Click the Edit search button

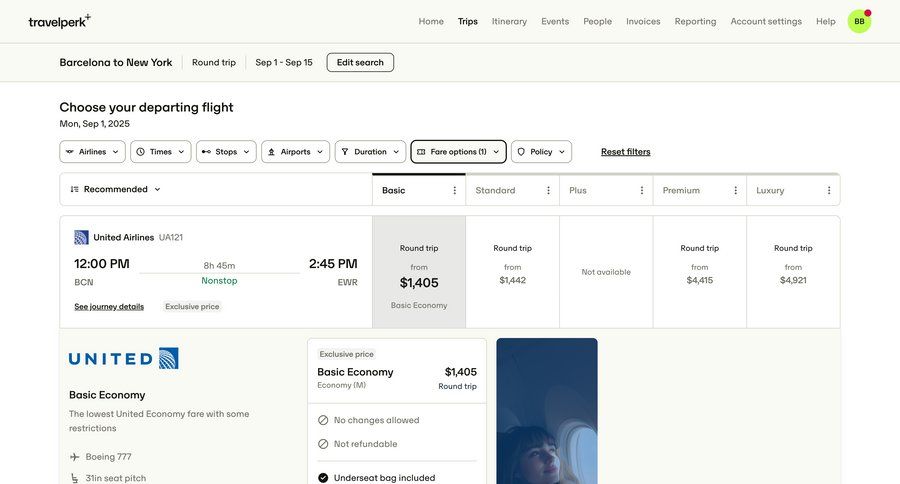(x=360, y=62)
